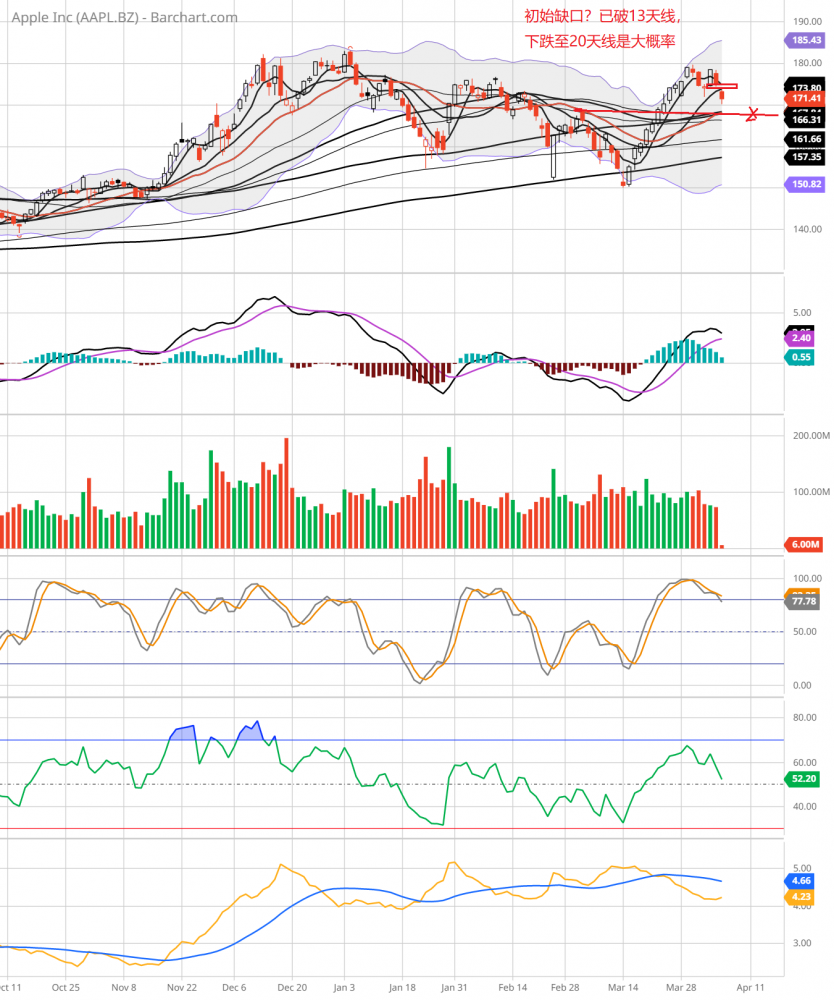The image size is (834, 1000).
Task: Click the red 171.41 last price label
Action: [x=806, y=99]
